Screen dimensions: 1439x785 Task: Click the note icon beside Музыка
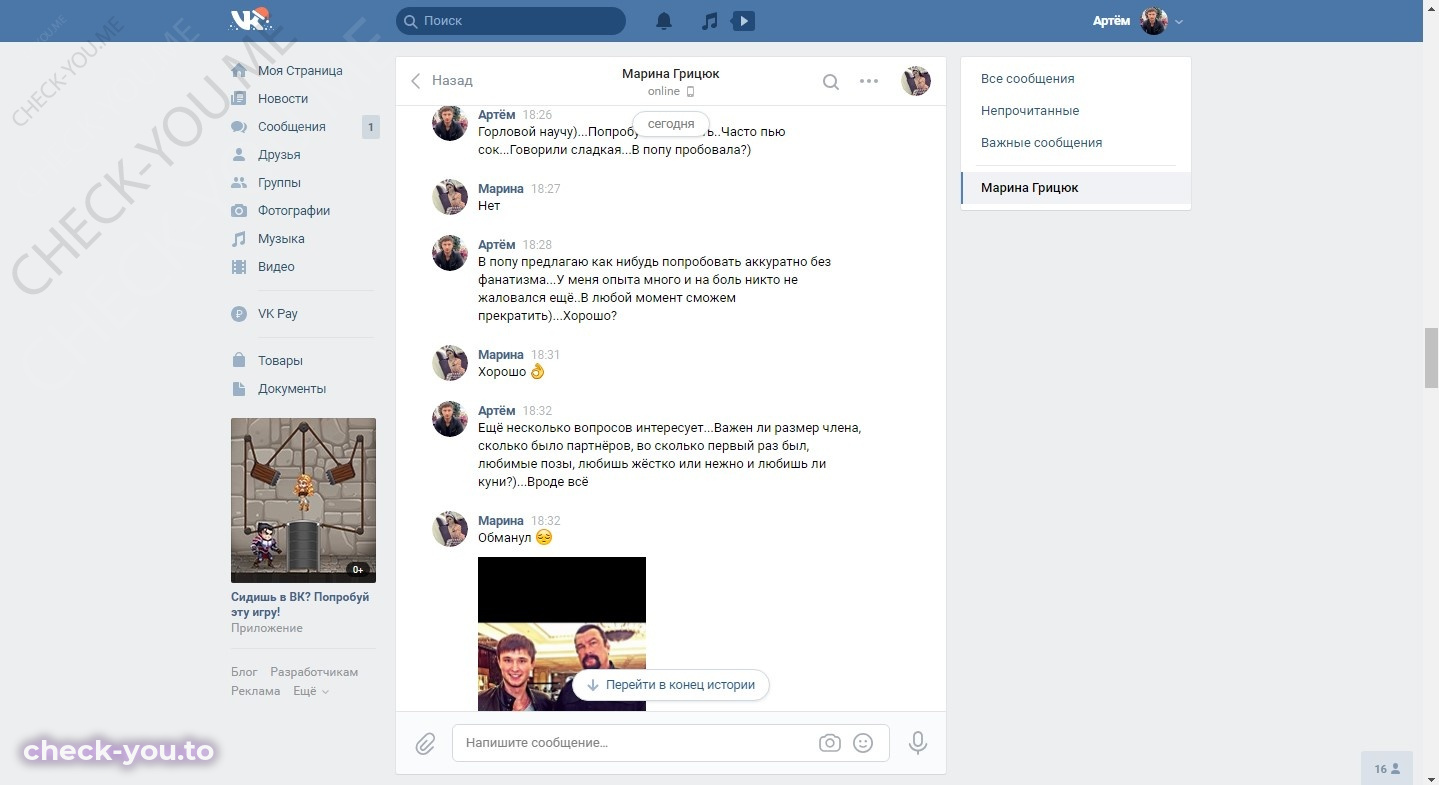(x=239, y=239)
